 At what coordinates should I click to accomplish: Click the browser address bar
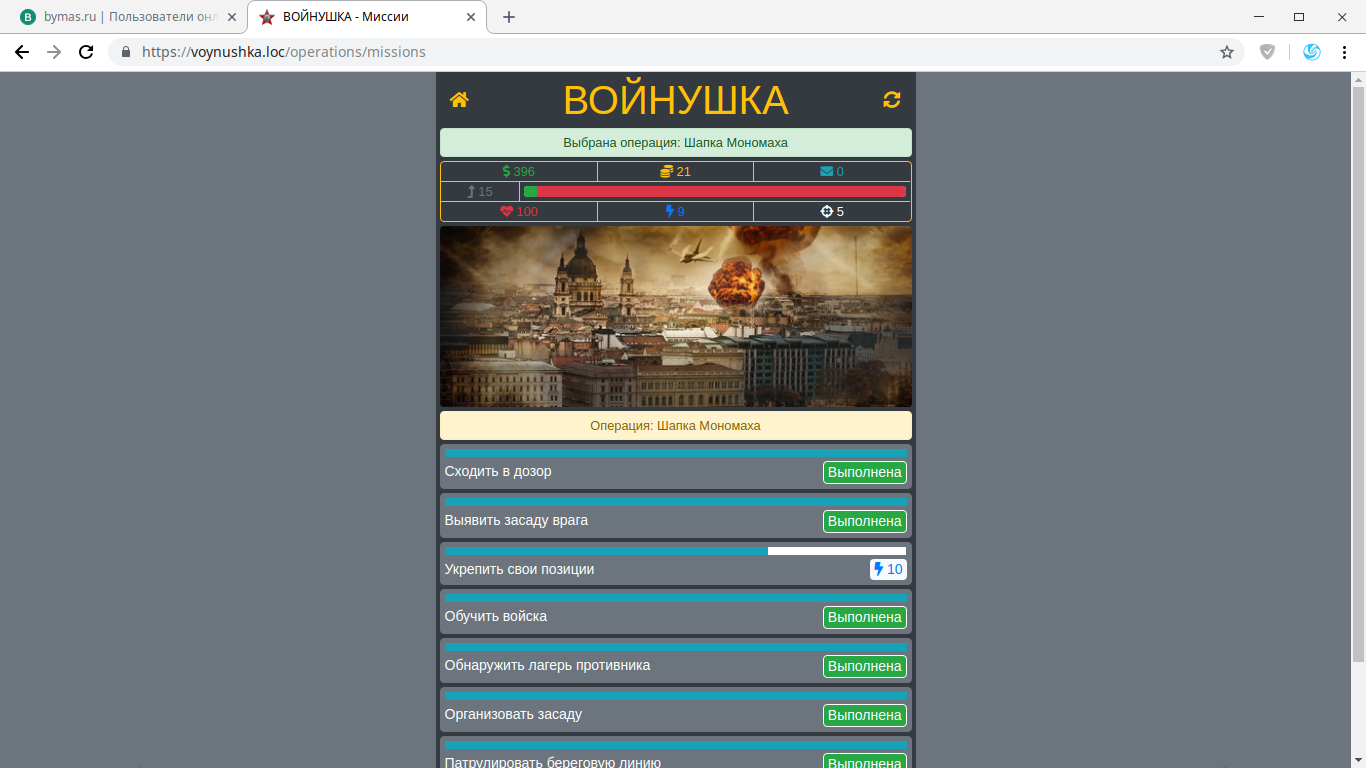point(660,52)
